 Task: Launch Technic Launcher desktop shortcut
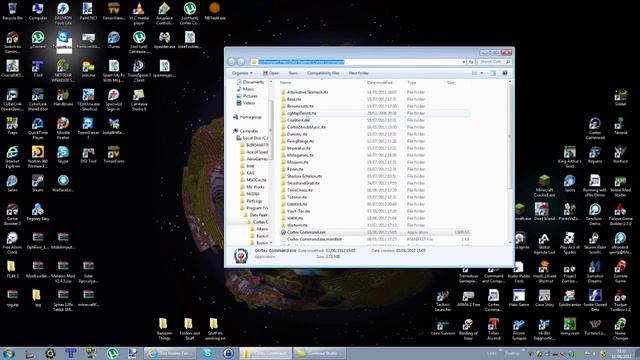click(443, 300)
